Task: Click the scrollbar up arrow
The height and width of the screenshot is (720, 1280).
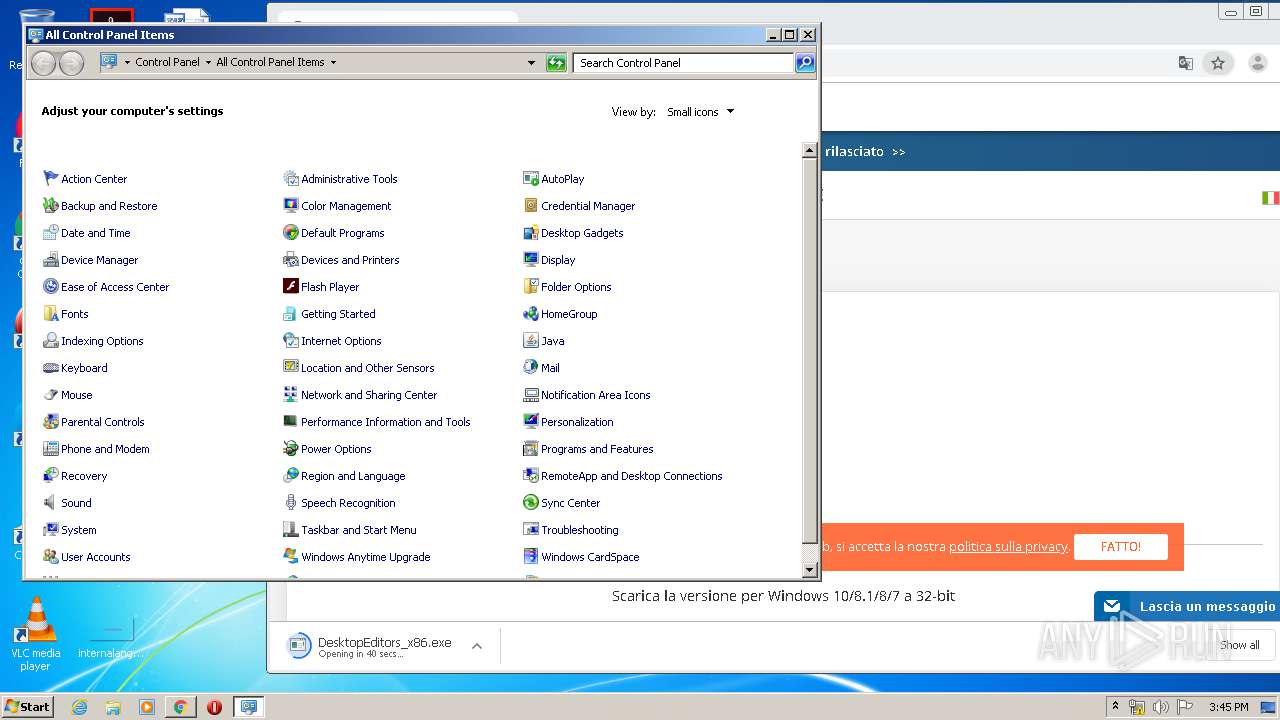Action: tap(810, 150)
